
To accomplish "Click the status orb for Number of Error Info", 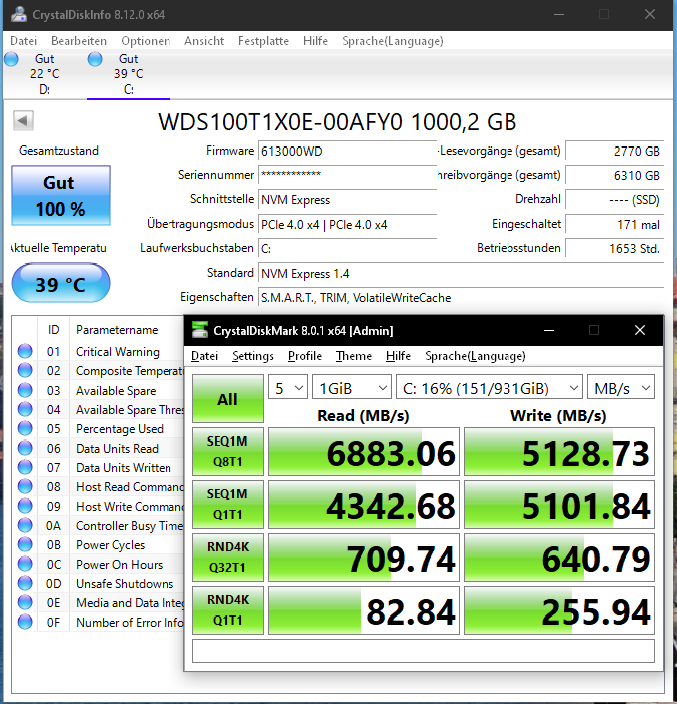I will coord(25,622).
